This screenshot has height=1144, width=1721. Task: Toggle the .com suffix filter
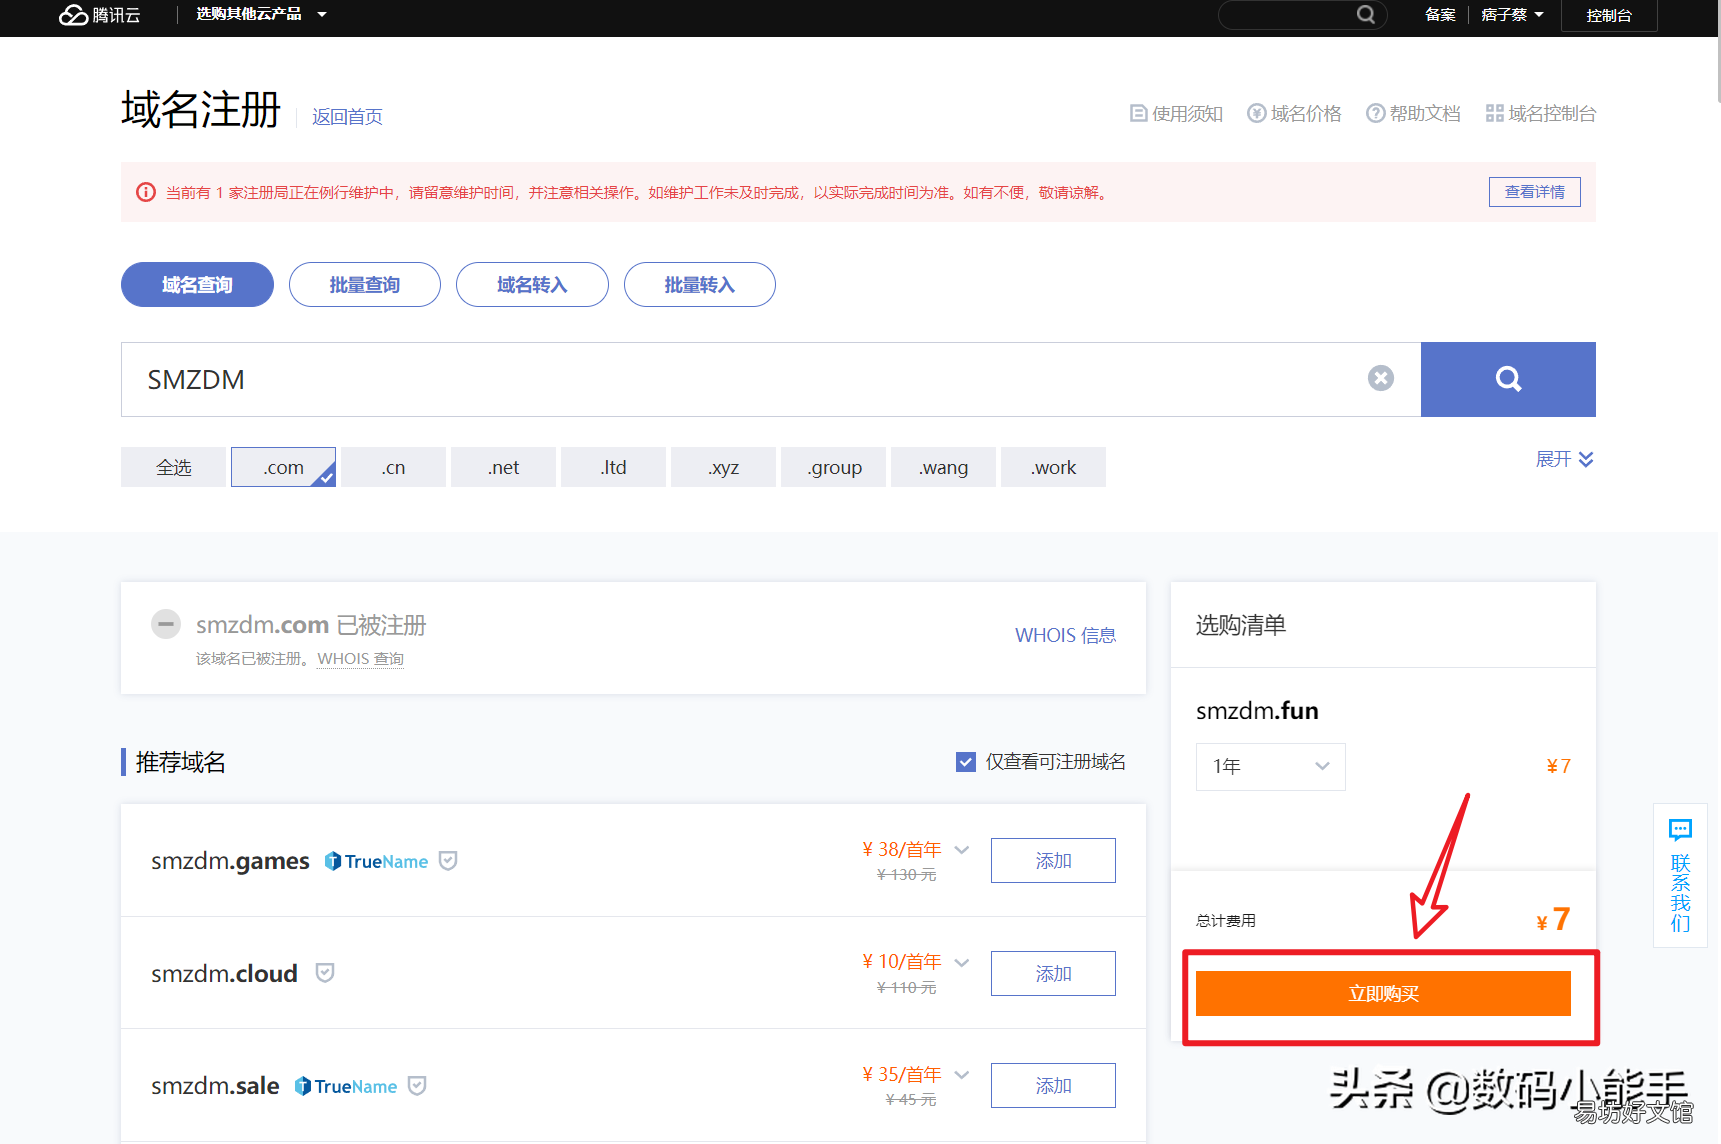283,467
